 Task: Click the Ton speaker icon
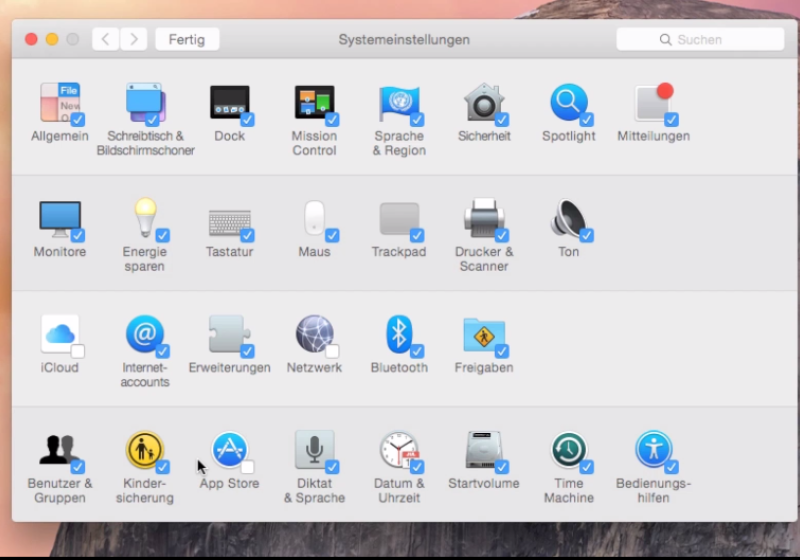(568, 218)
